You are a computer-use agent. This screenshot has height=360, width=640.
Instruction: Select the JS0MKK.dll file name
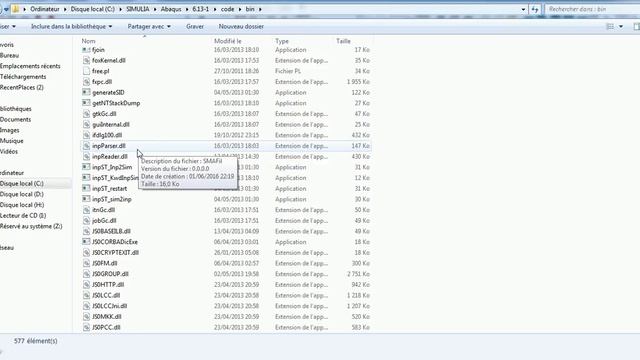pyautogui.click(x=107, y=317)
